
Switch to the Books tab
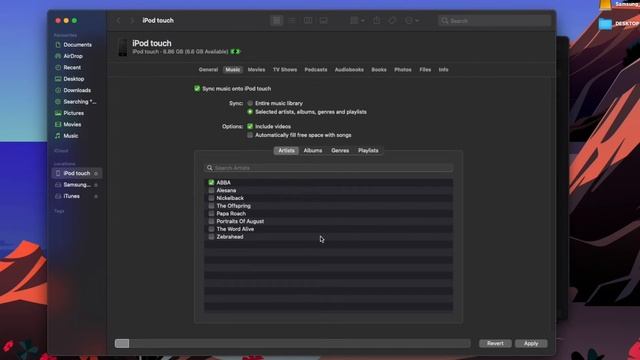[379, 70]
